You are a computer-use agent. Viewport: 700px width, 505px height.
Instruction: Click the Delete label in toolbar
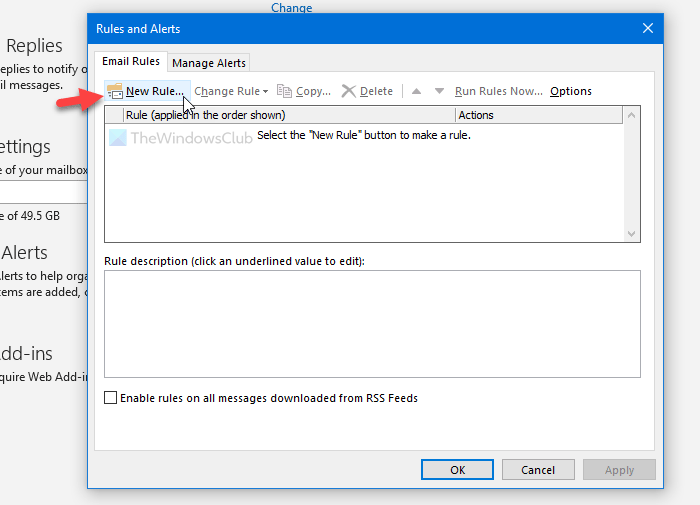pos(376,91)
